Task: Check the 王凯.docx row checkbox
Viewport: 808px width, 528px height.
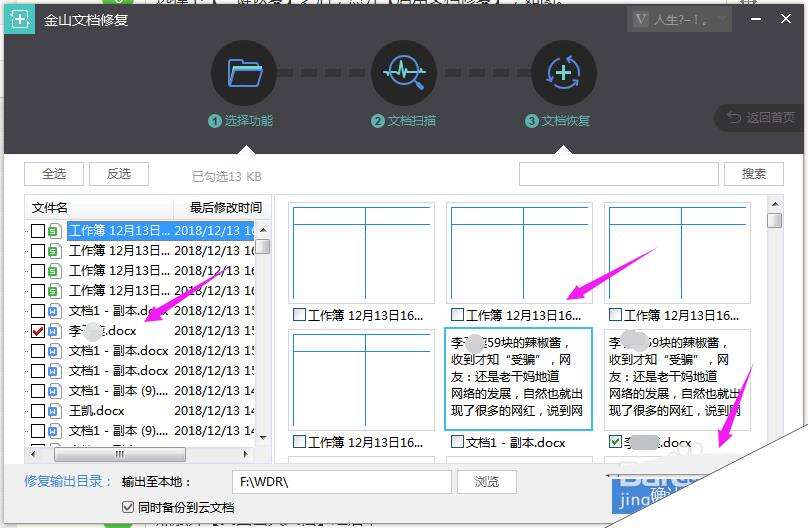Action: point(38,411)
